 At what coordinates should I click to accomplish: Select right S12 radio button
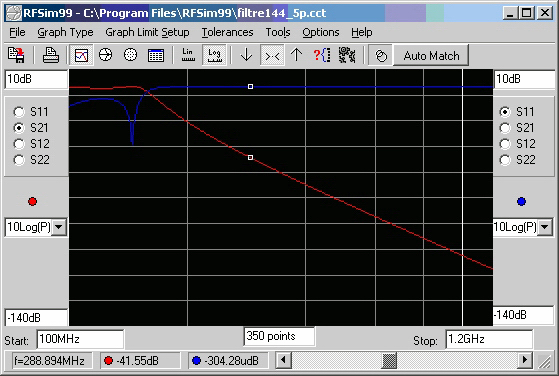pyautogui.click(x=505, y=144)
